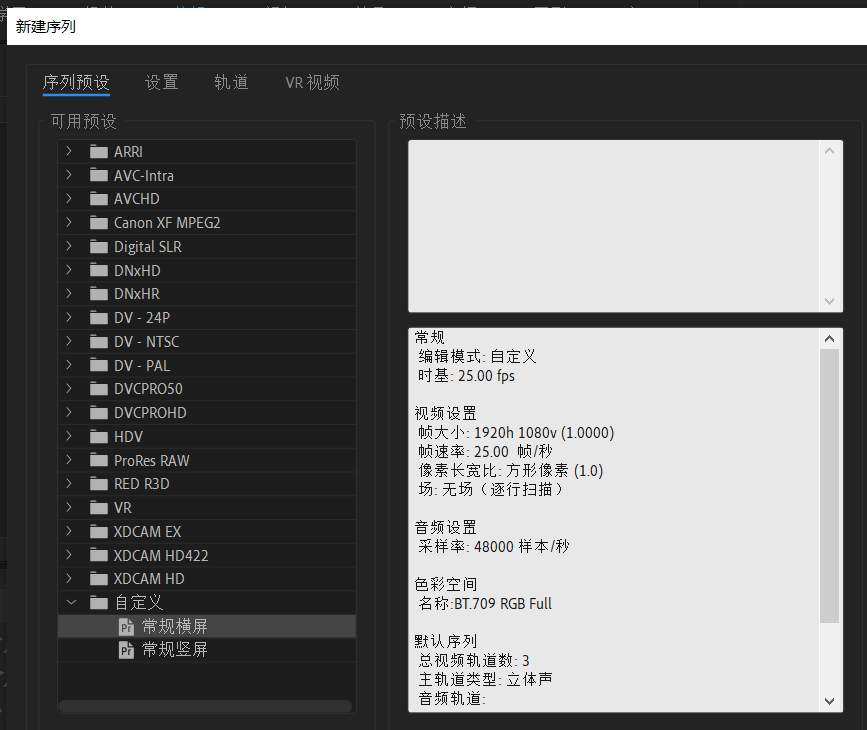867x730 pixels.
Task: Click the 自定义 folder icon
Action: click(98, 603)
